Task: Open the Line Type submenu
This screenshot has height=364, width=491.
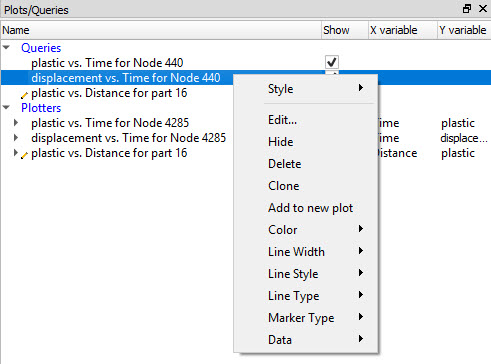Action: (306, 296)
